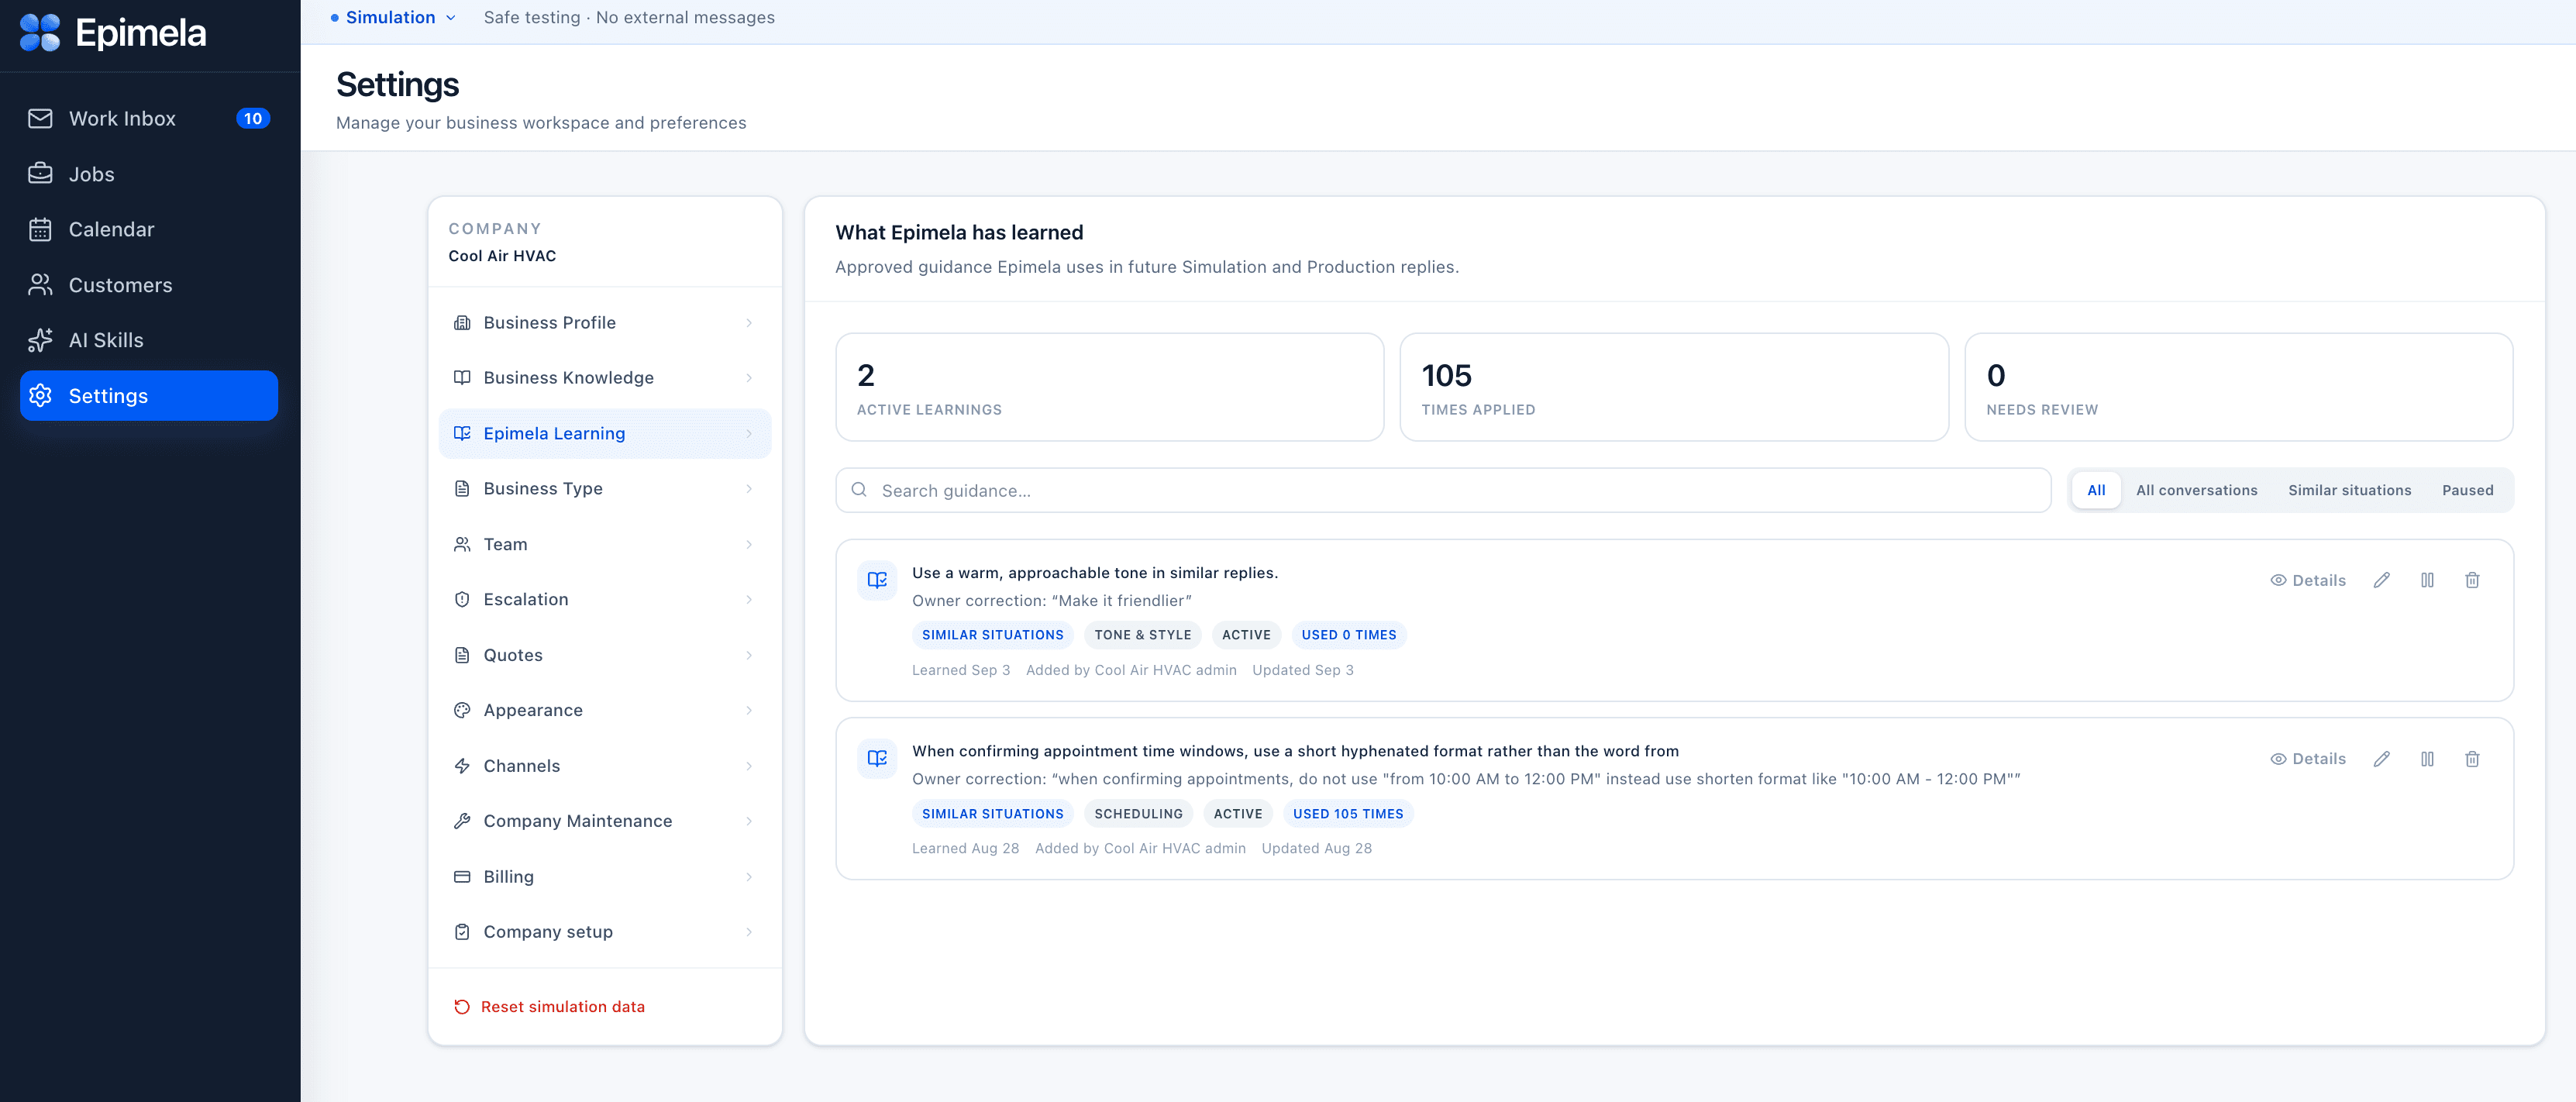Viewport: 2576px width, 1102px height.
Task: Click the Appearance palette icon
Action: tap(462, 710)
